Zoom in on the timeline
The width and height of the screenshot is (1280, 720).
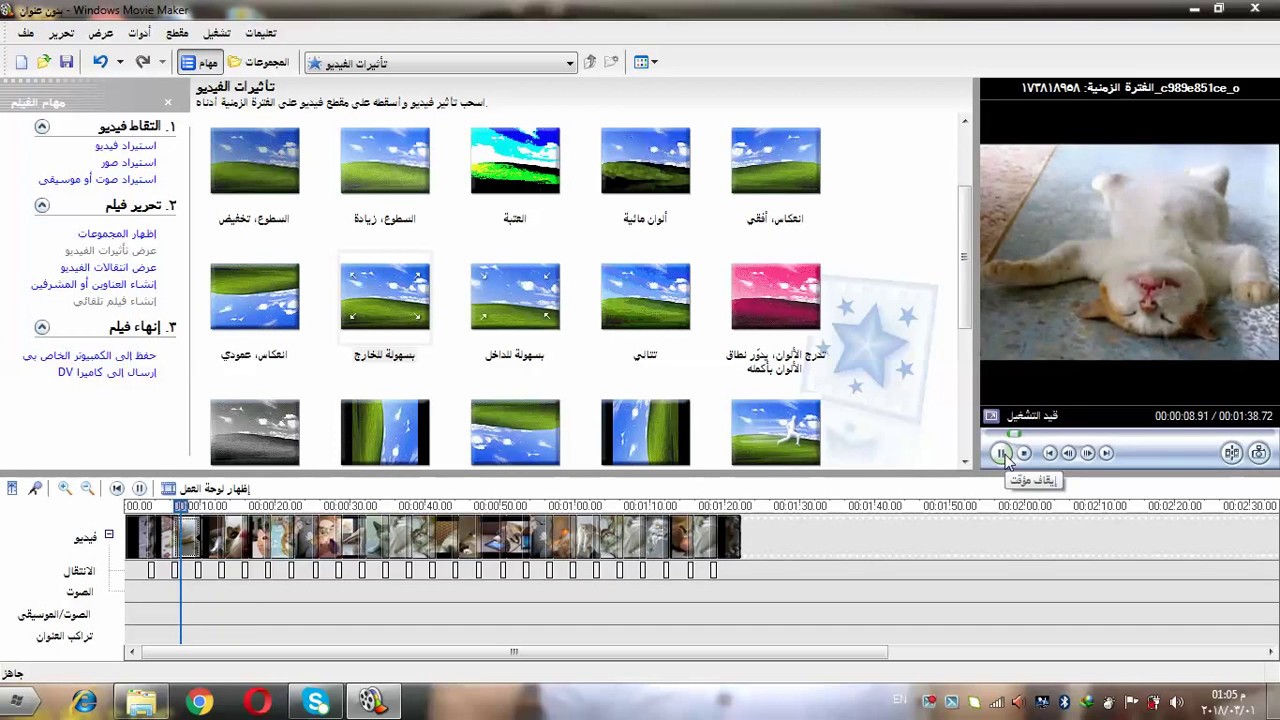(65, 488)
